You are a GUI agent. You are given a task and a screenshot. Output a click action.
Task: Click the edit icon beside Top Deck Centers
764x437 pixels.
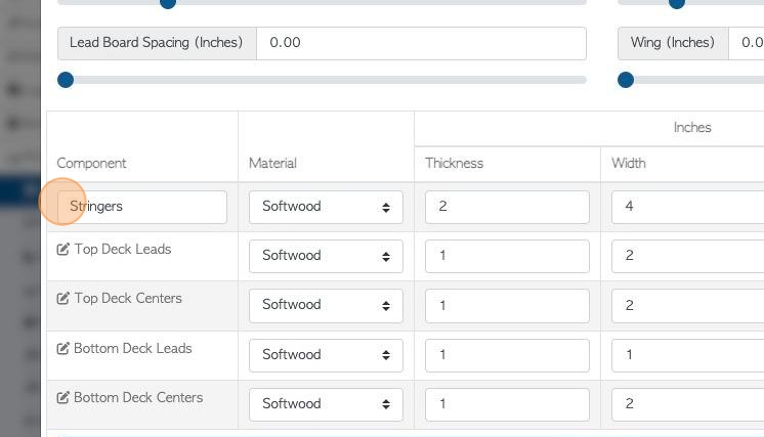click(x=63, y=298)
